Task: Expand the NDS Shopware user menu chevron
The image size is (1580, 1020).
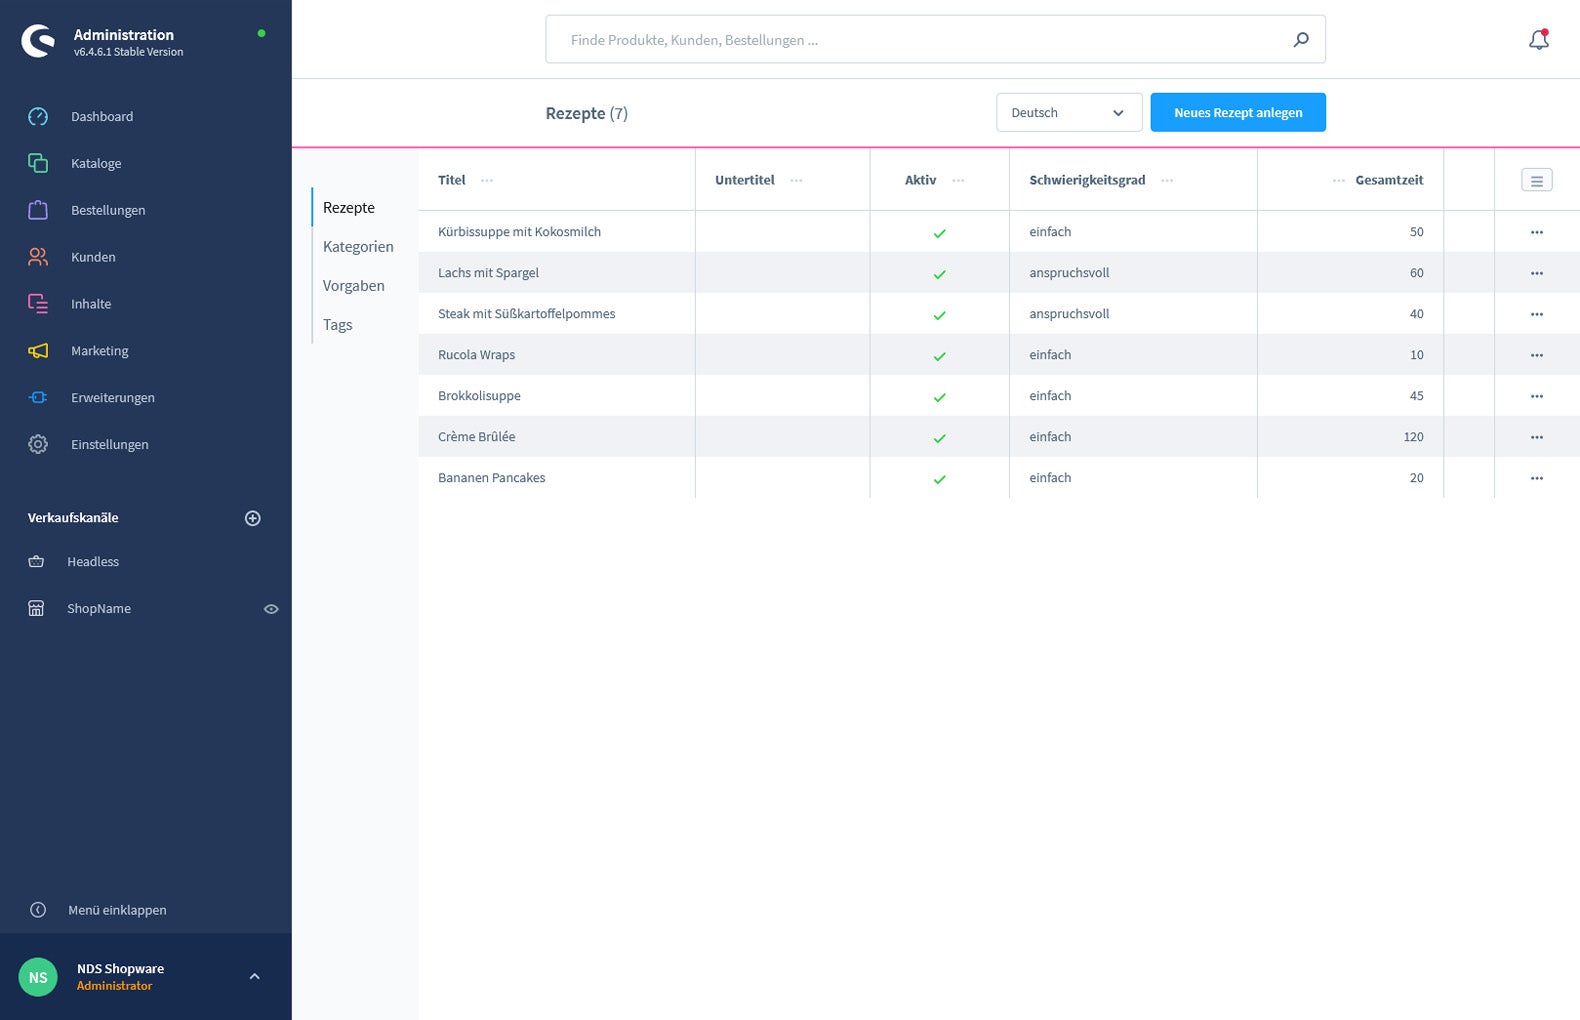Action: (x=254, y=976)
